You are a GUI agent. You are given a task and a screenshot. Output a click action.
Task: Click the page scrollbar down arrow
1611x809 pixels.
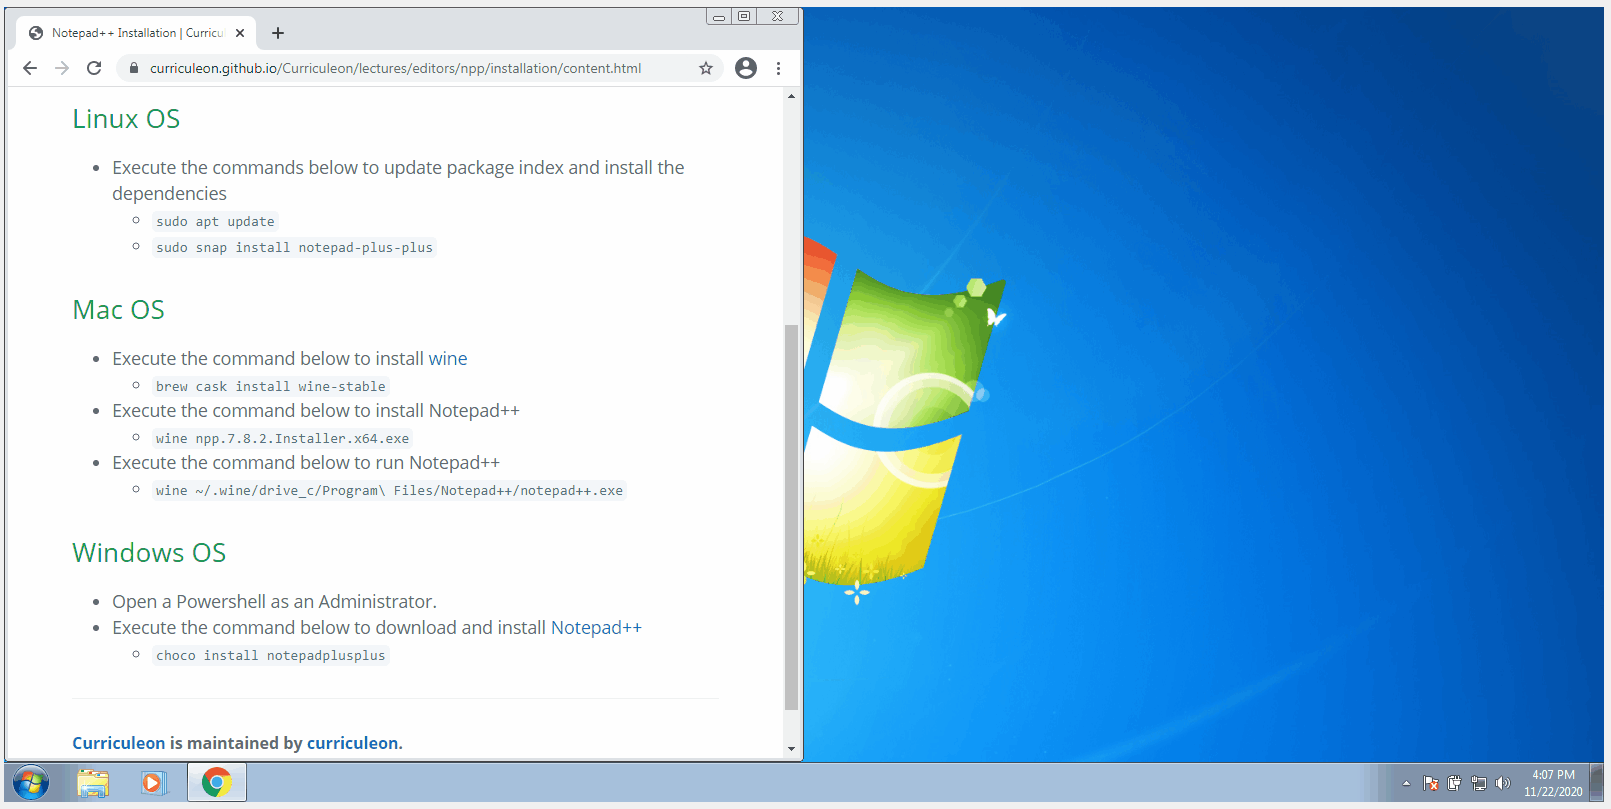click(x=791, y=749)
